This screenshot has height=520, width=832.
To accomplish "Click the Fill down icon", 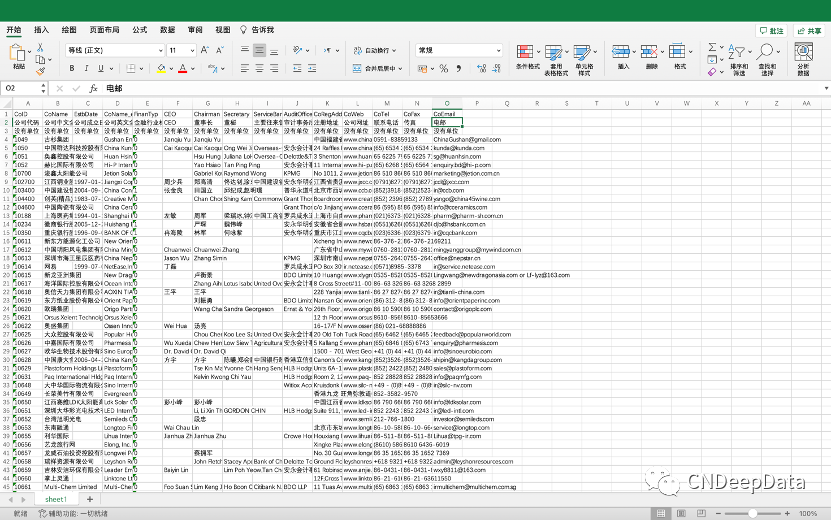I will coord(712,59).
